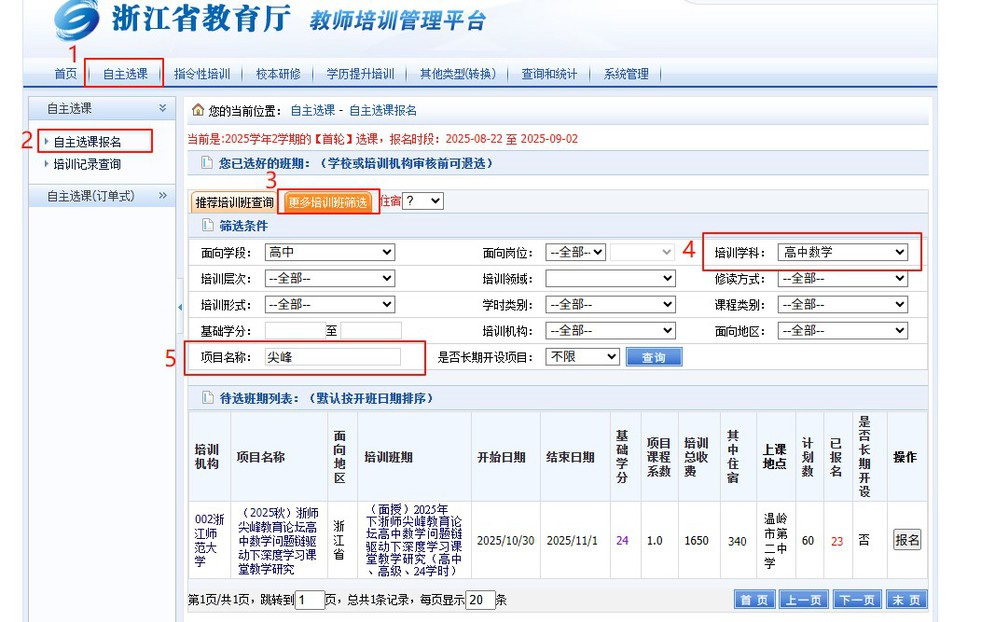
Task: Open the 系统管理 menu
Action: coord(626,74)
